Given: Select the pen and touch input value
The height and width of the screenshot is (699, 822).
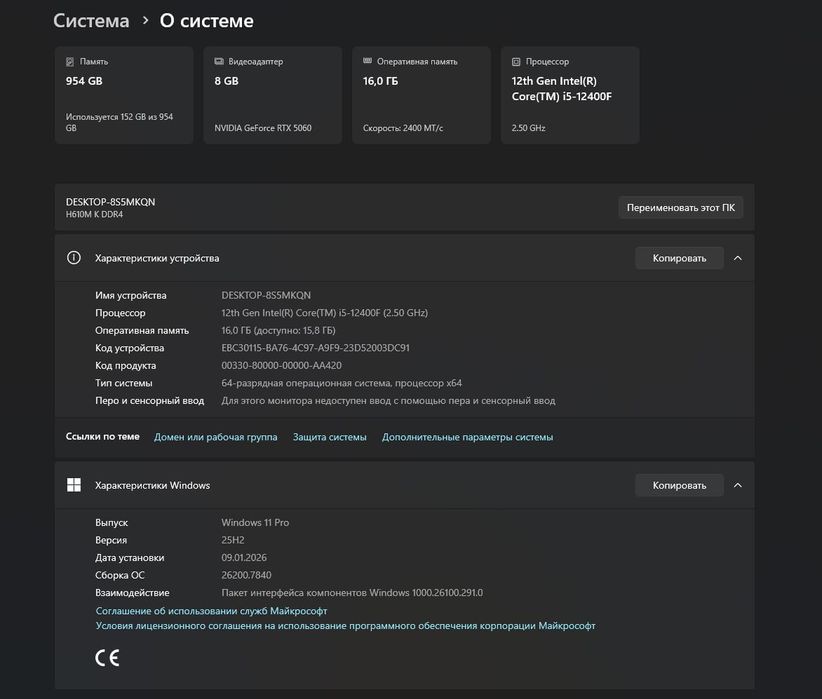Looking at the screenshot, I should pos(388,401).
